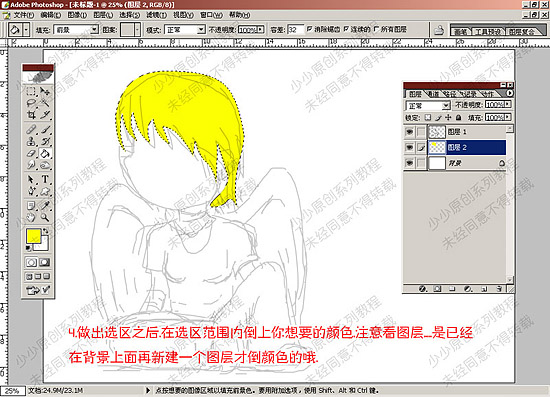
Task: Select the Blur tool
Action: coord(32,165)
